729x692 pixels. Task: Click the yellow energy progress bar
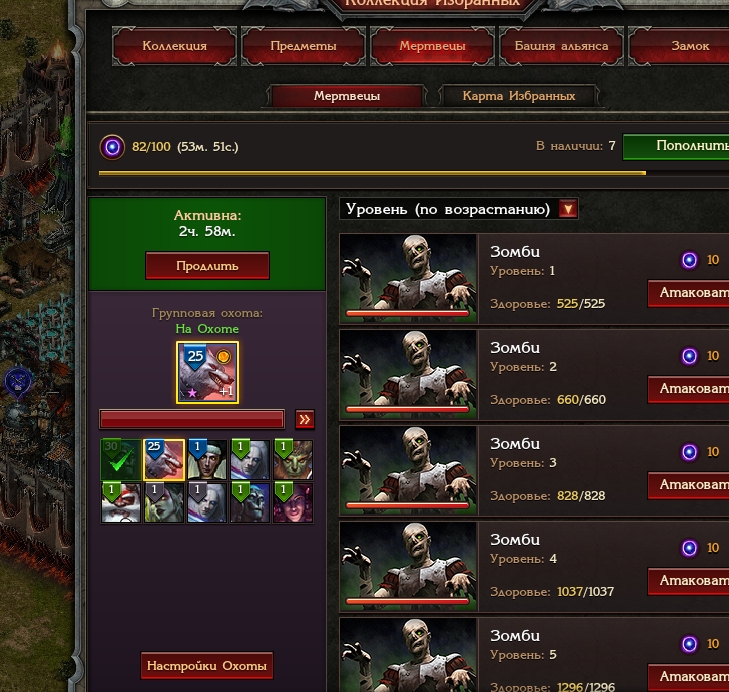tap(414, 173)
